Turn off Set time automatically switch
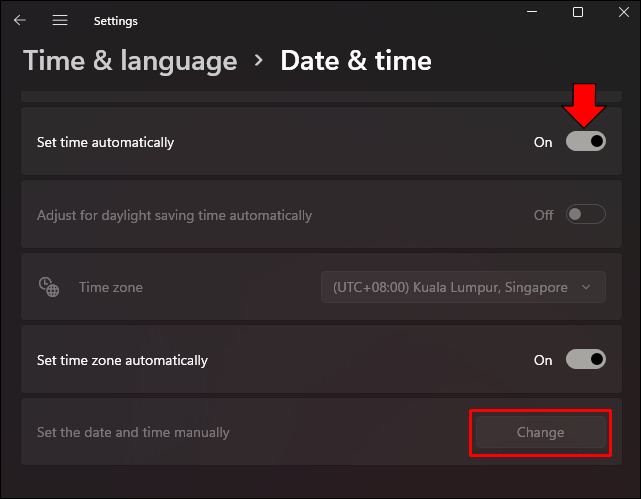The width and height of the screenshot is (641, 499). coord(586,142)
